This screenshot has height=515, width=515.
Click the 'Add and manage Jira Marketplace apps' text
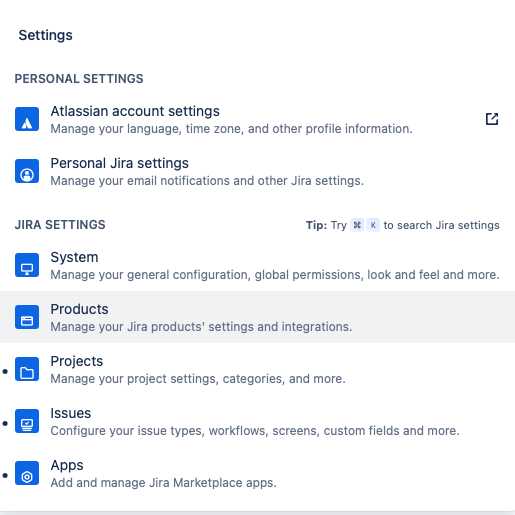click(x=164, y=483)
